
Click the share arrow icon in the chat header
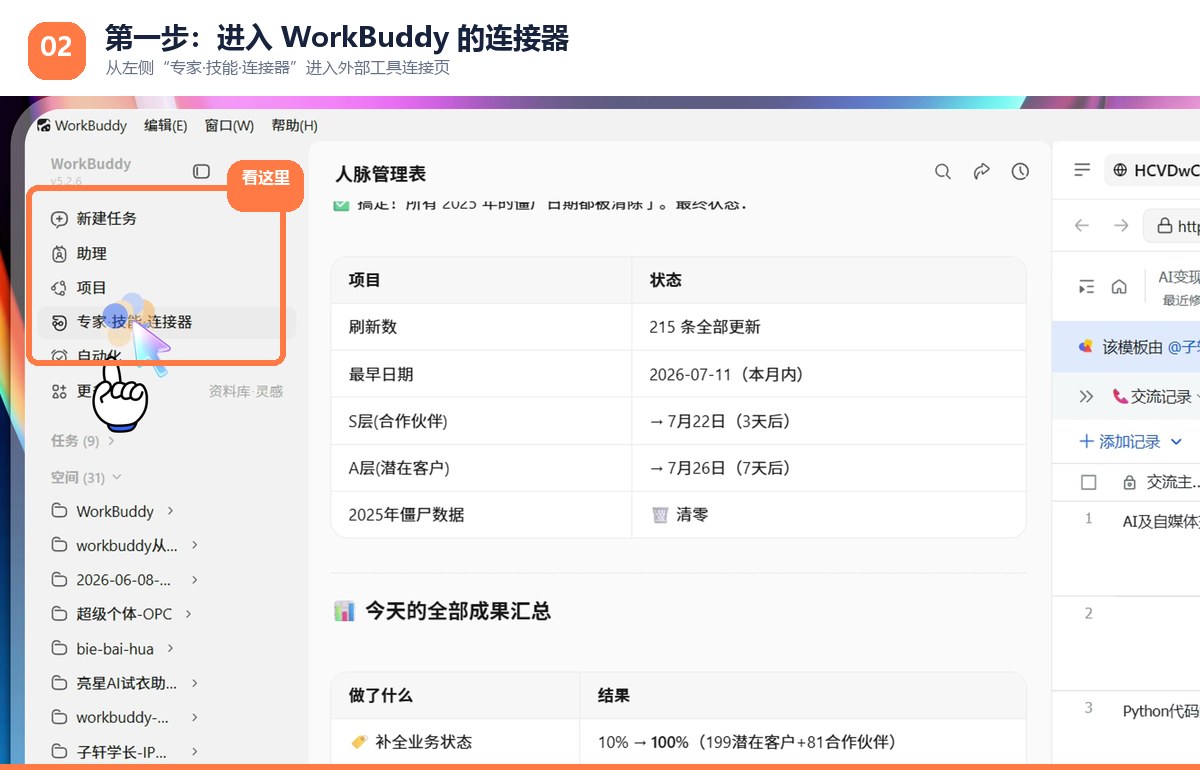point(981,172)
